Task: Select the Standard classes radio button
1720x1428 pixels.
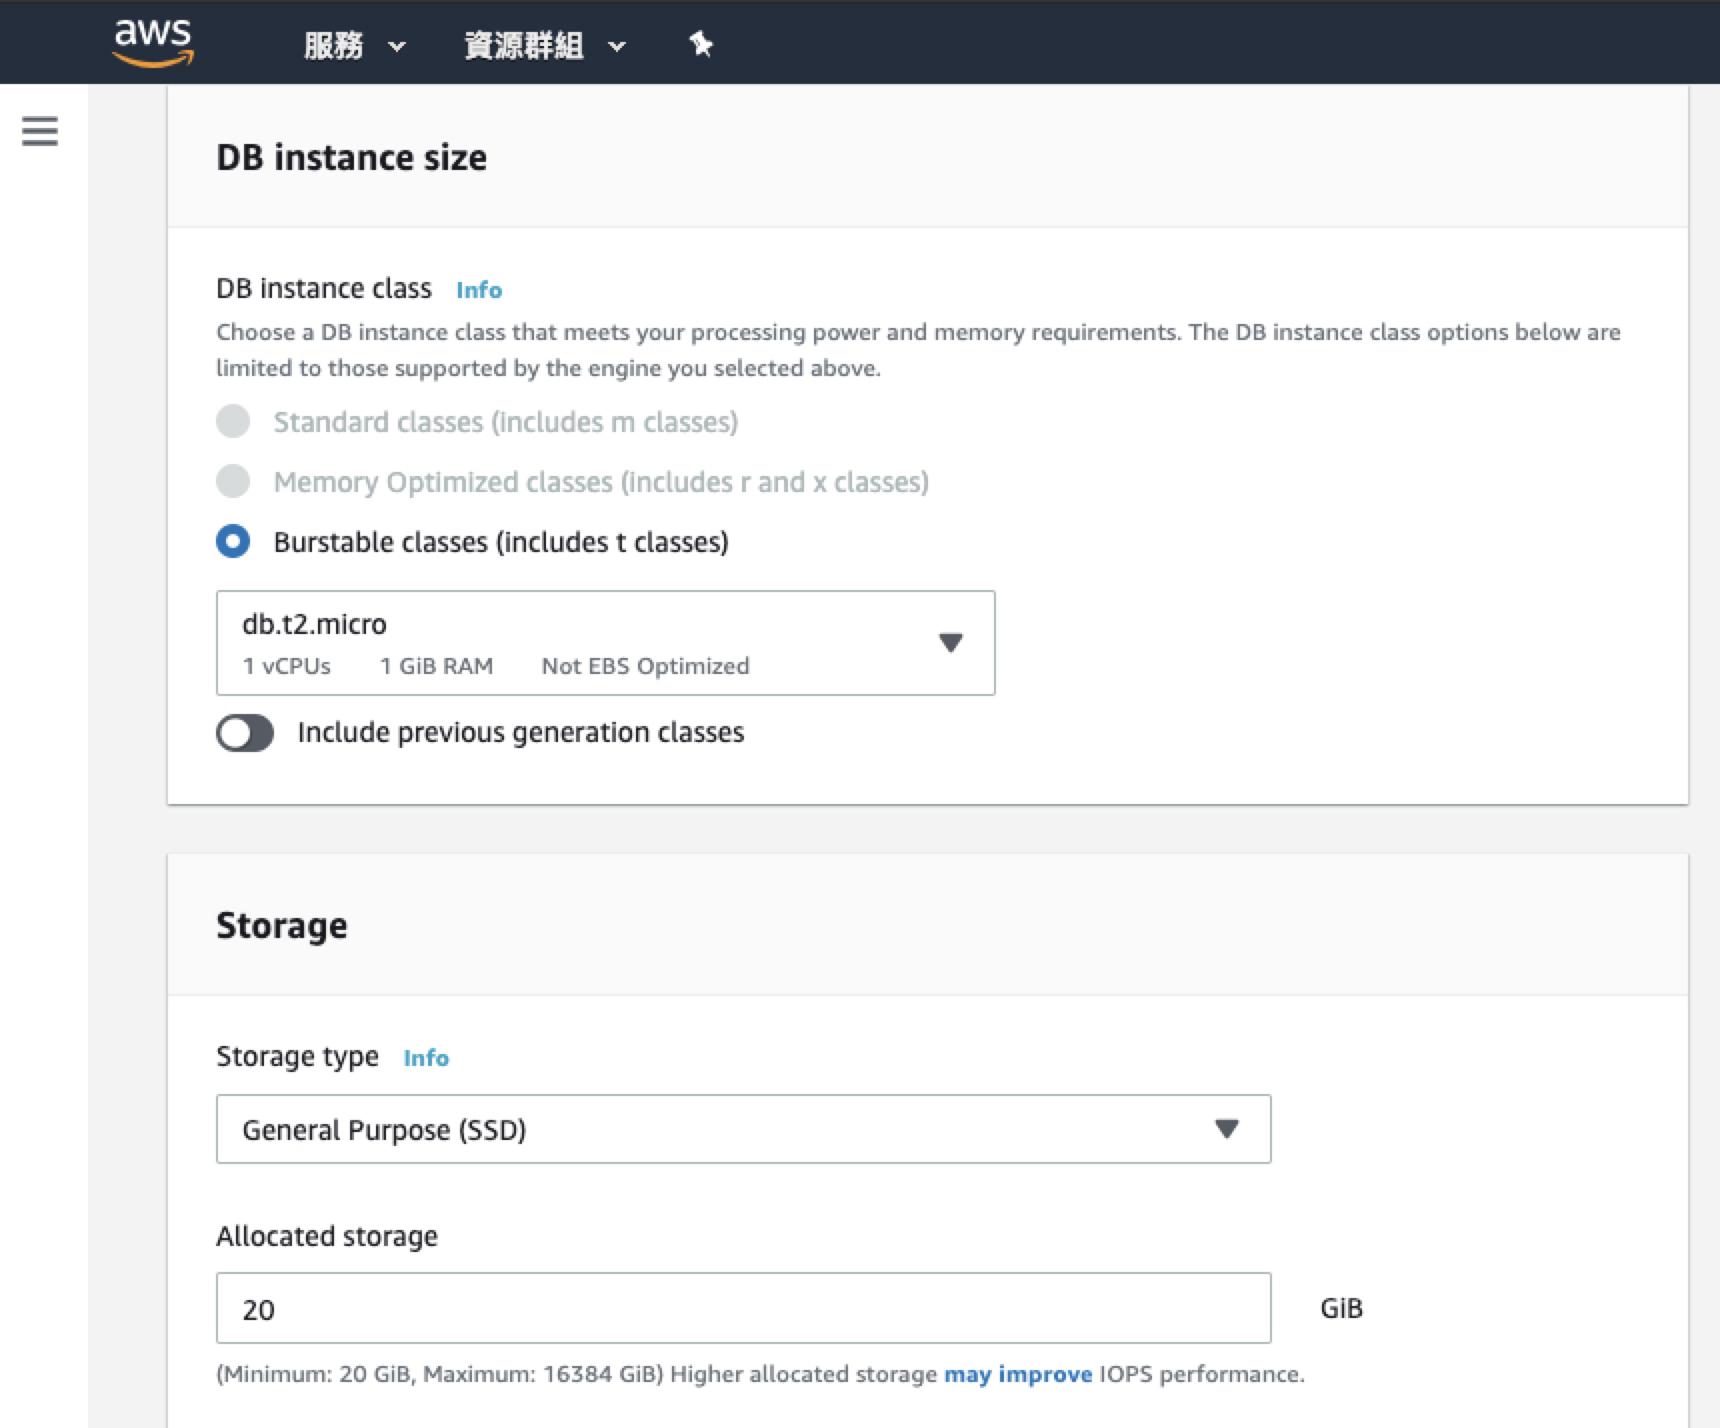Action: [x=233, y=421]
